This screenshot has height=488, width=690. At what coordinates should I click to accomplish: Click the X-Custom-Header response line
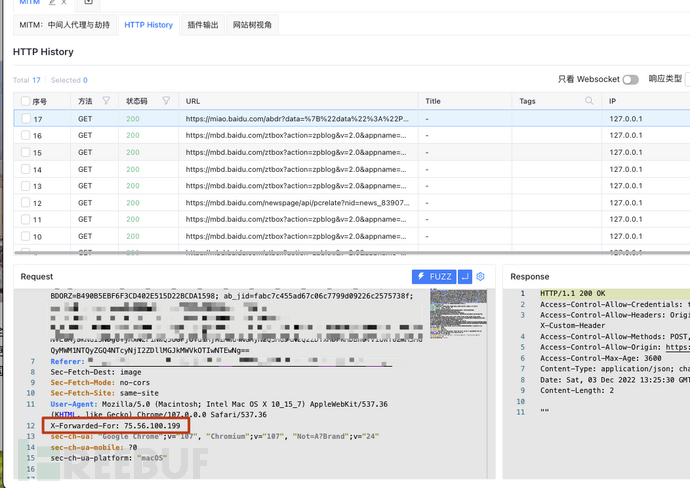(x=573, y=326)
